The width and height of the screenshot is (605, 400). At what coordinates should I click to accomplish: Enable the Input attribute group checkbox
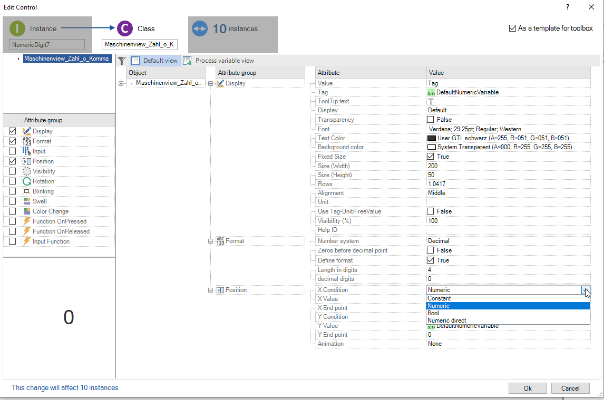11,150
